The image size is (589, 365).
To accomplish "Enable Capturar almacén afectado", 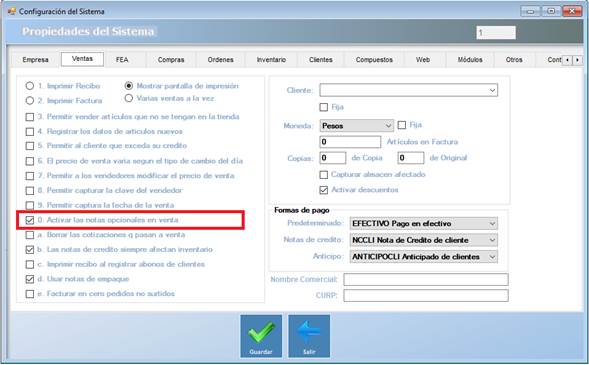I will 323,175.
